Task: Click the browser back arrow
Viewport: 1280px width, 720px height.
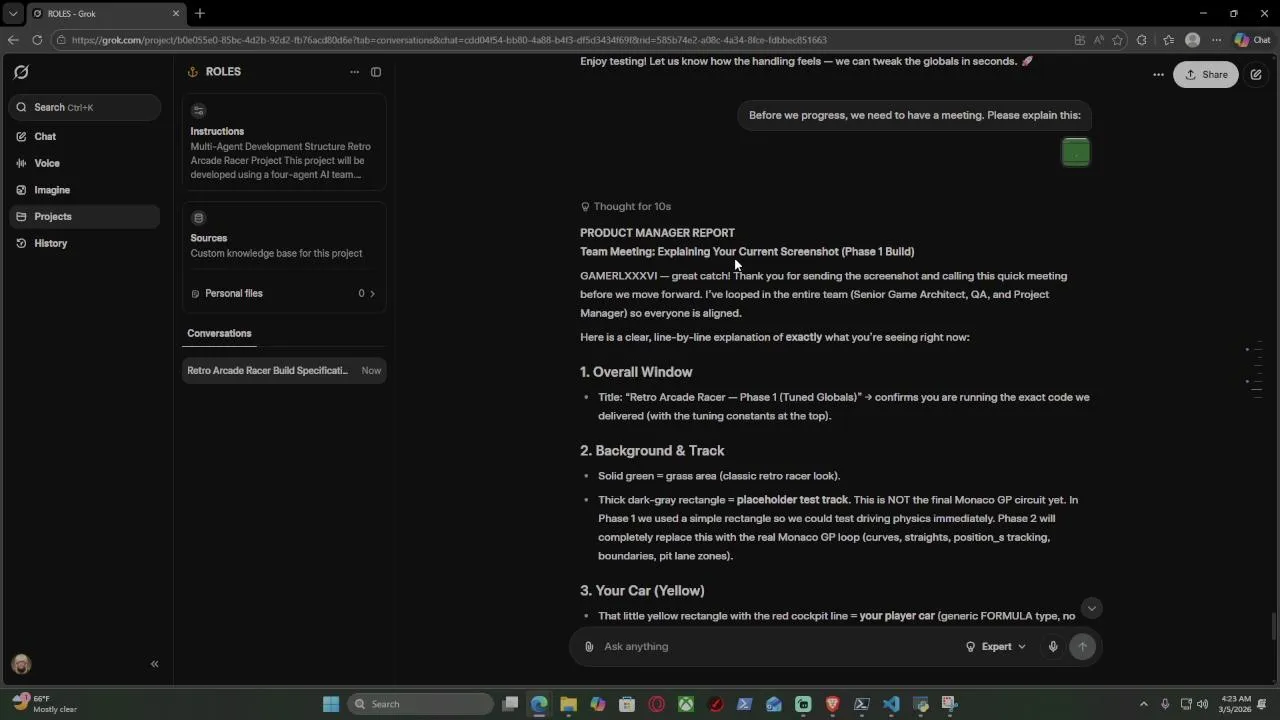Action: (12, 40)
